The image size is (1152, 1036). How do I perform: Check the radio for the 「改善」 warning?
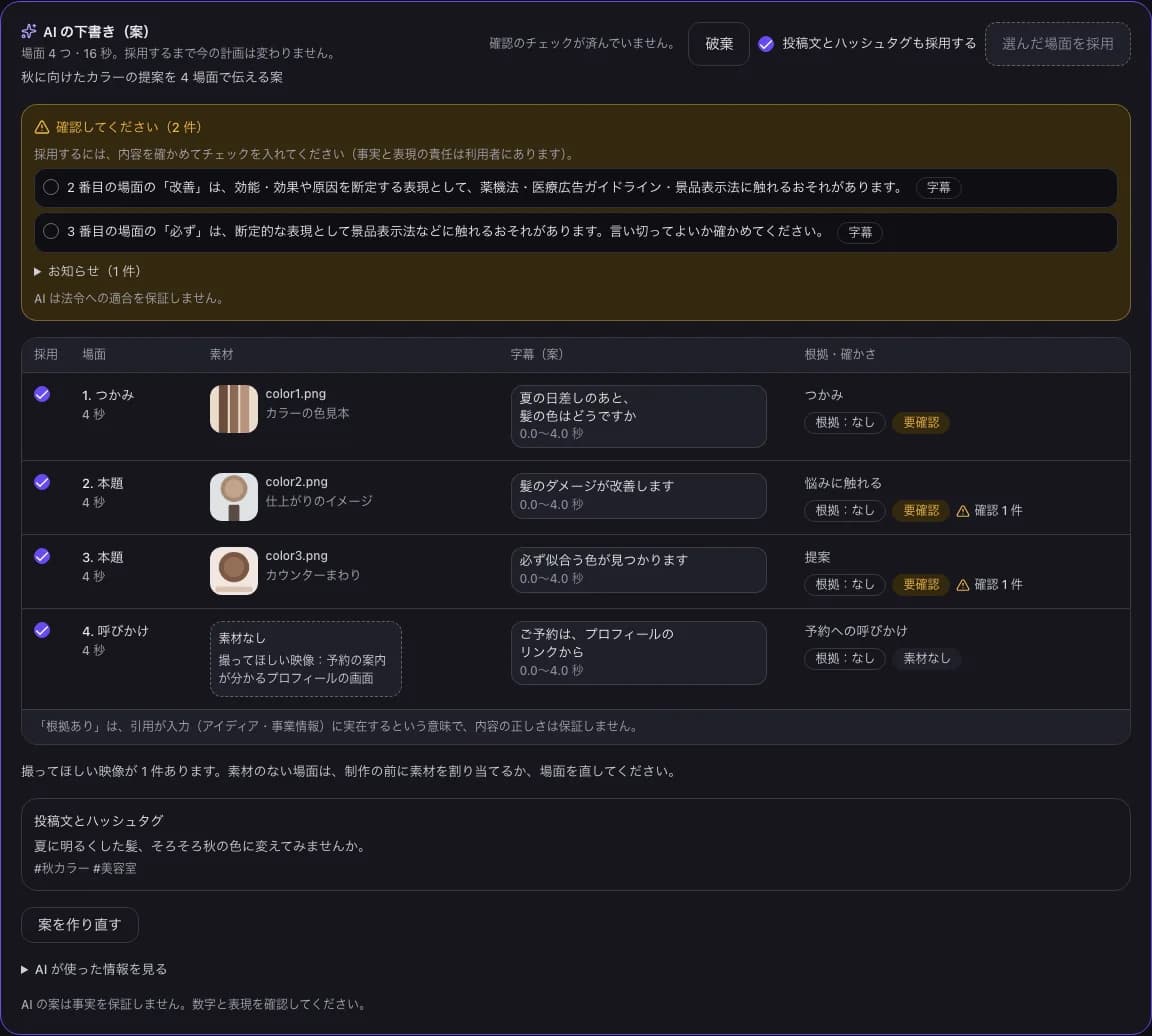(x=51, y=187)
